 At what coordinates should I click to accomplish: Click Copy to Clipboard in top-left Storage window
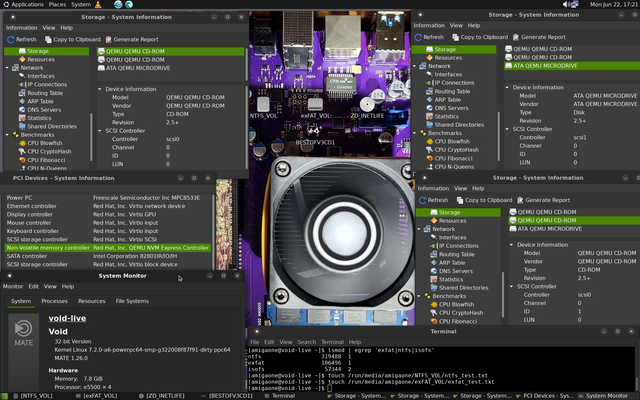pyautogui.click(x=73, y=40)
